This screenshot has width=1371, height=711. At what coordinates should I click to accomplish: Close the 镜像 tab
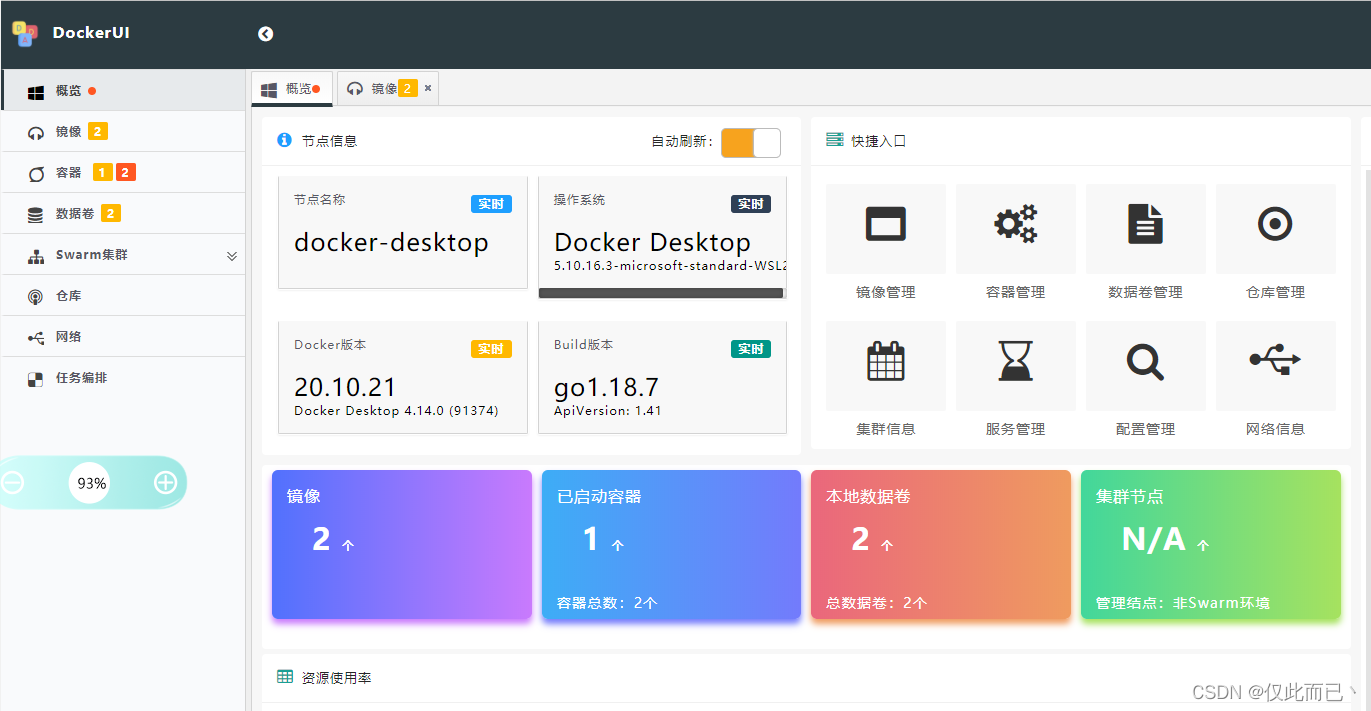coord(428,88)
